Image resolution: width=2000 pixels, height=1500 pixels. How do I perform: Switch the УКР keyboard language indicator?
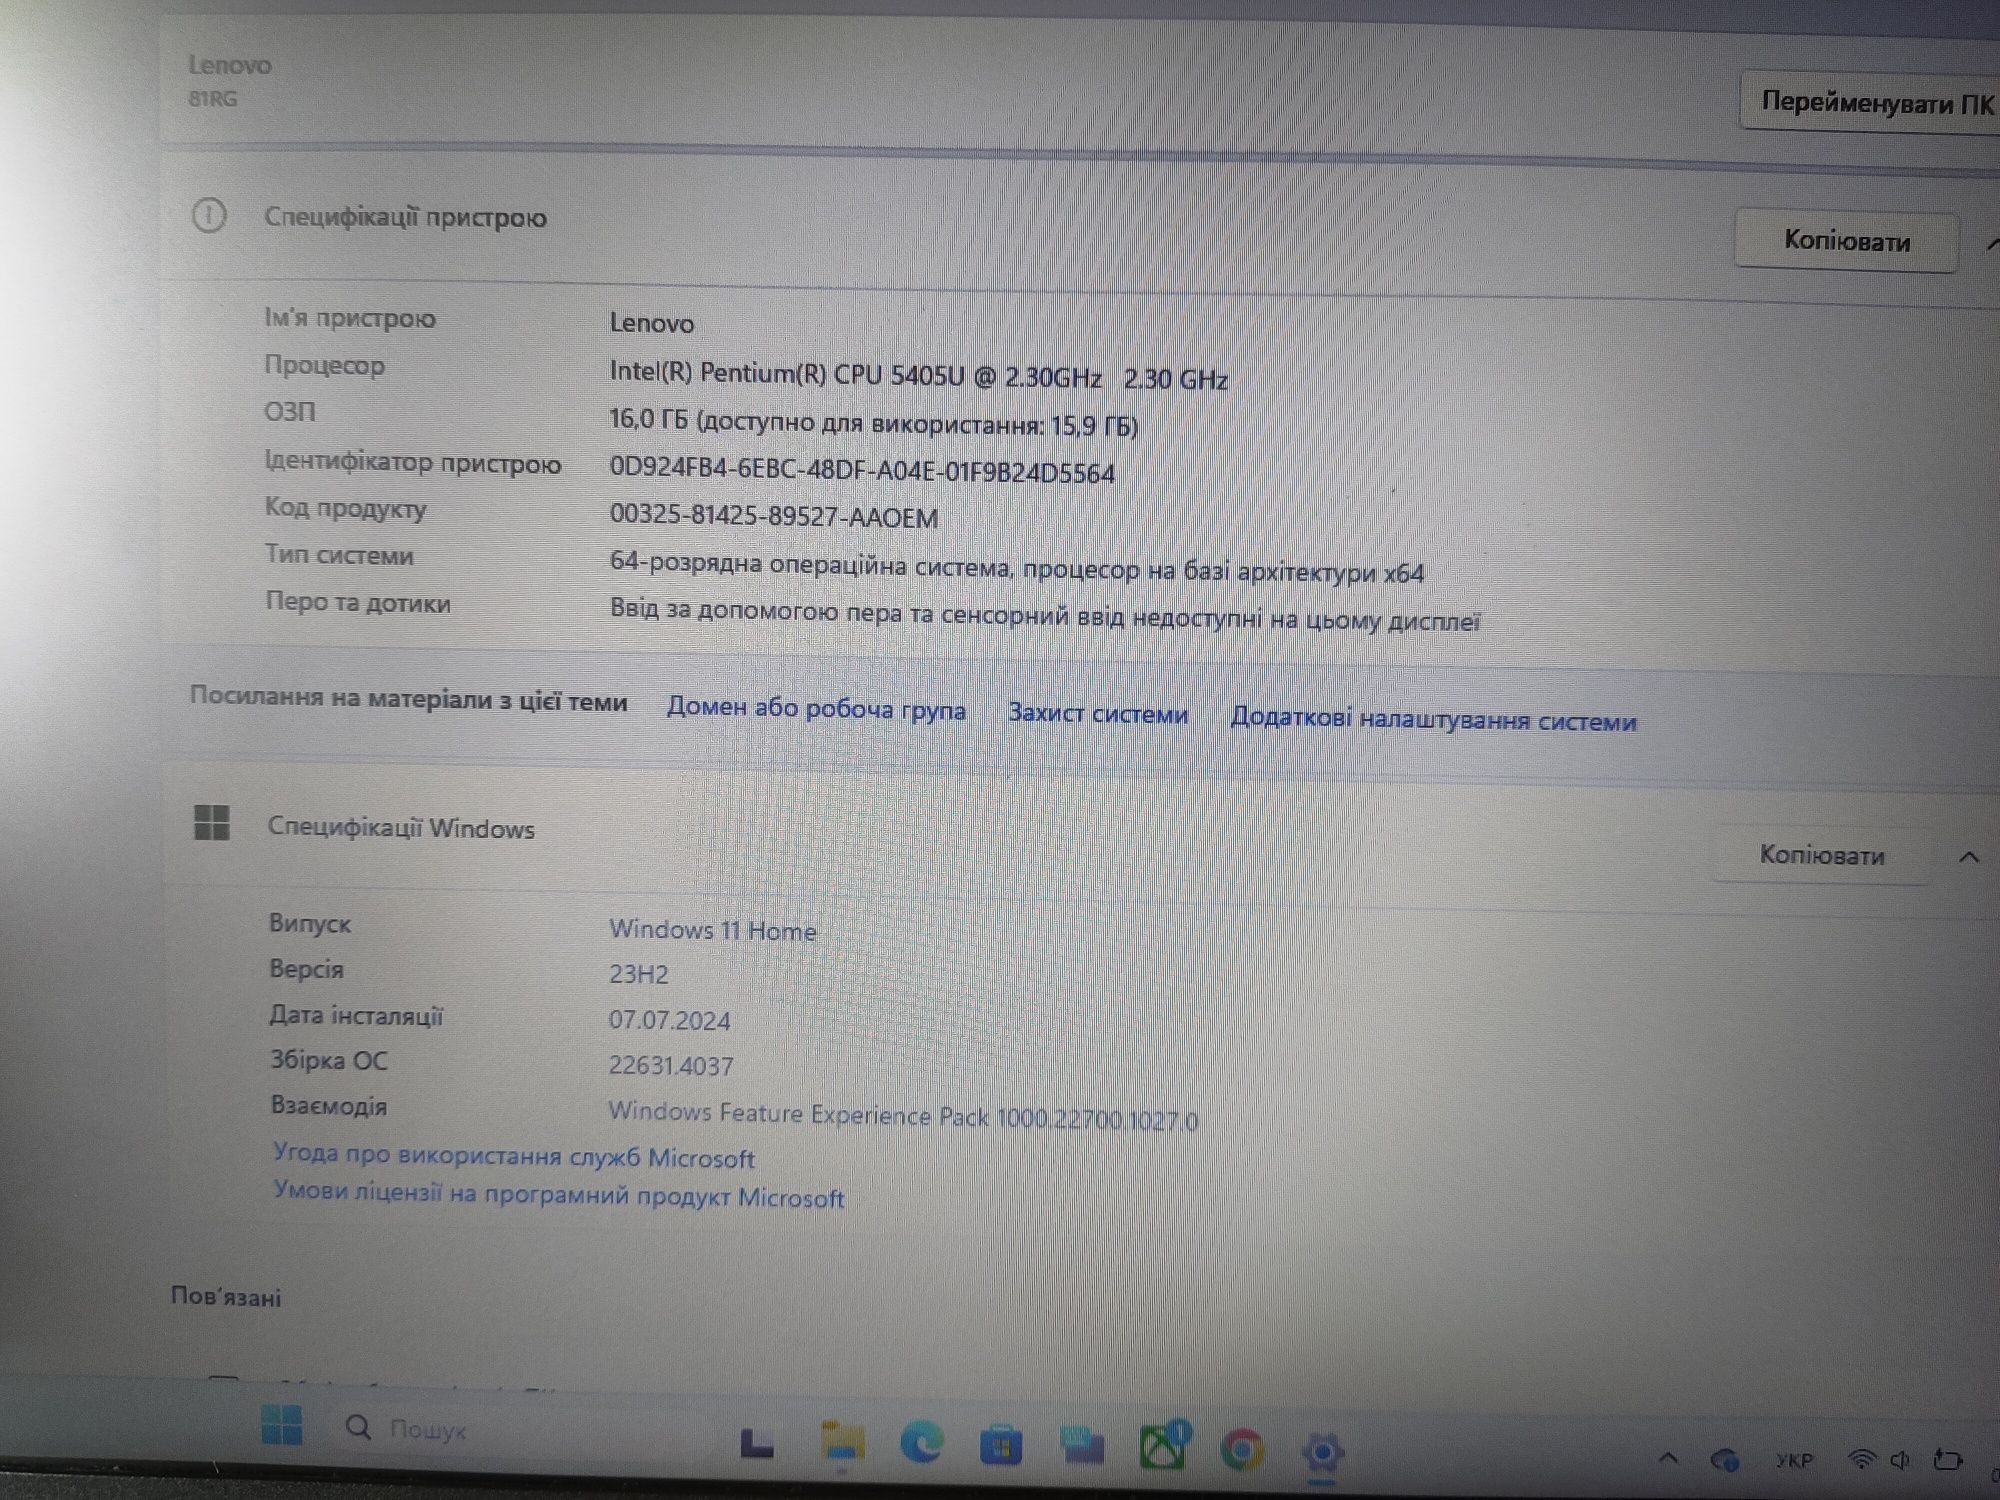(1794, 1461)
